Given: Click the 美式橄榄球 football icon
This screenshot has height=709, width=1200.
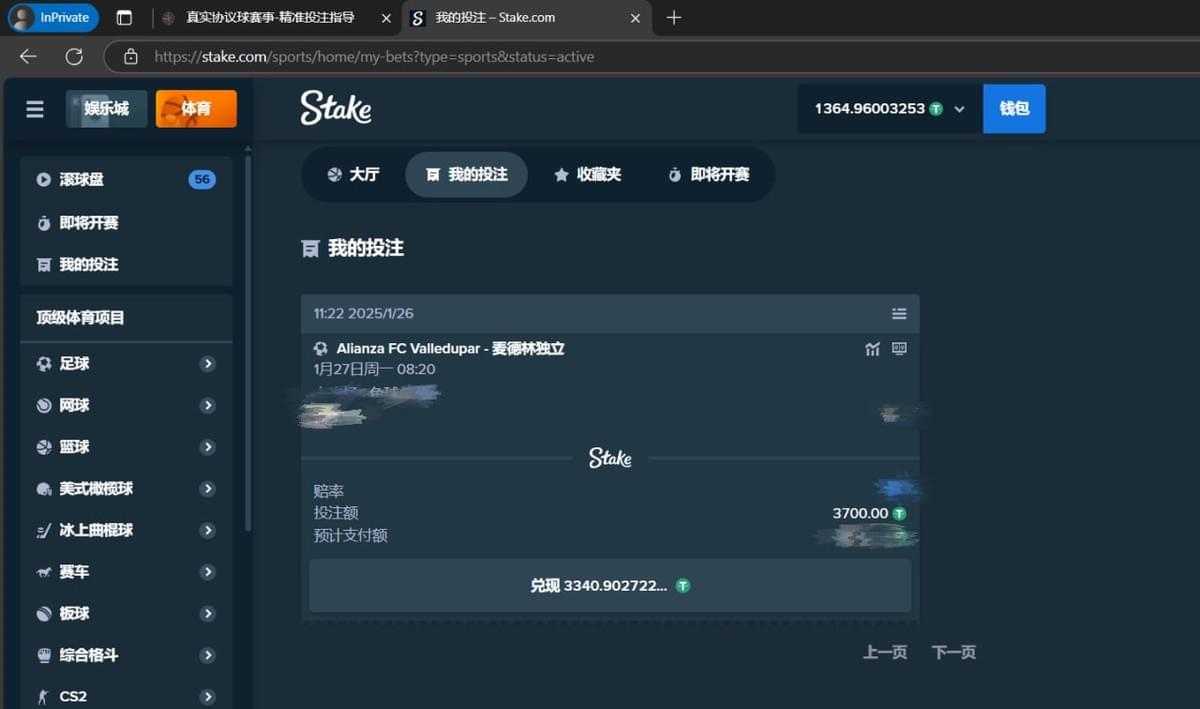Looking at the screenshot, I should 44,489.
